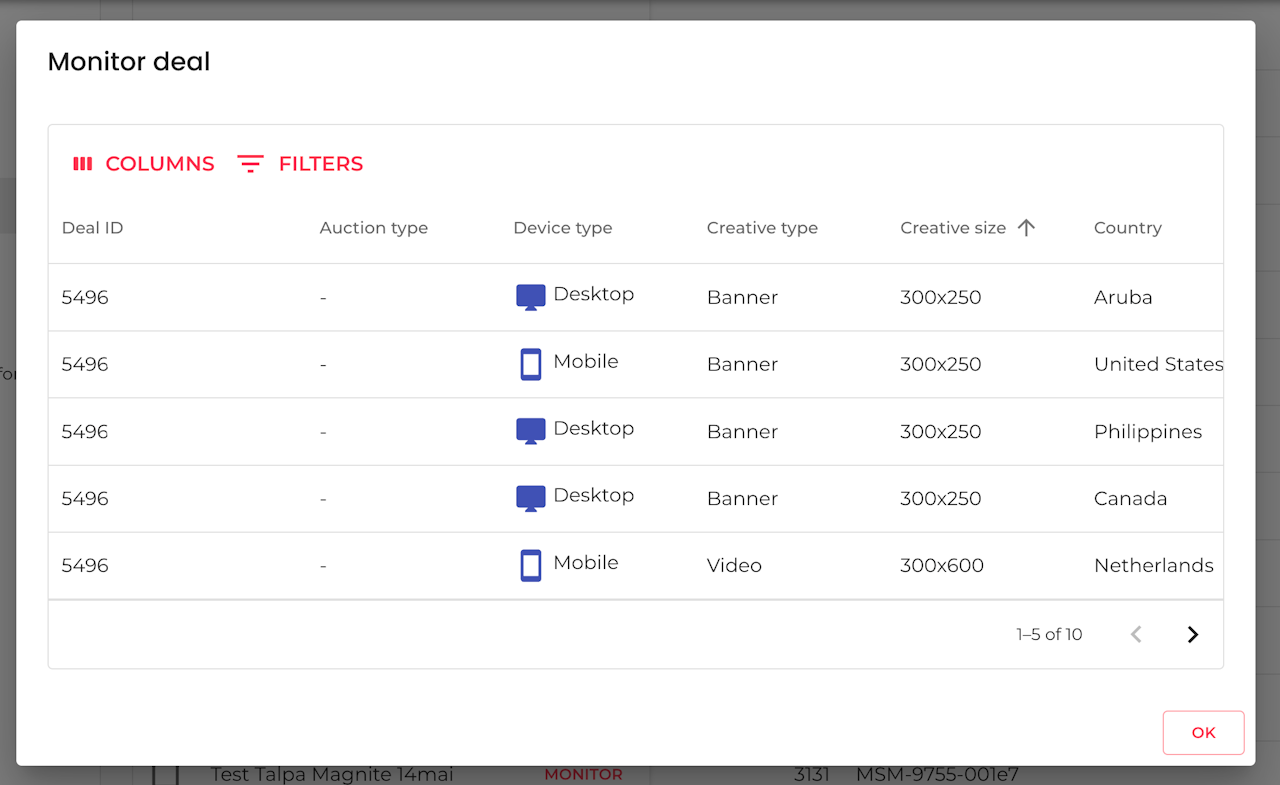Click the Mobile icon in Netherlands row
Image resolution: width=1280 pixels, height=785 pixels.
(530, 565)
